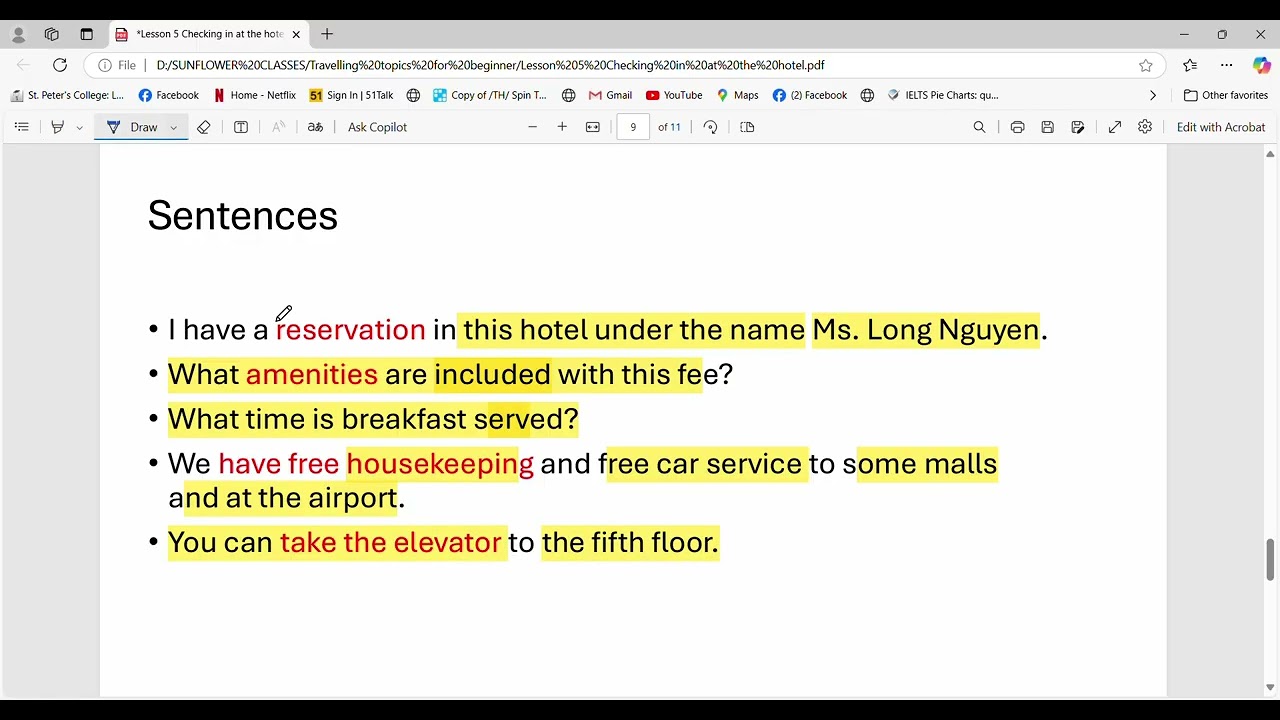Open the Draw tool options dropdown
The width and height of the screenshot is (1280, 720).
pos(174,128)
